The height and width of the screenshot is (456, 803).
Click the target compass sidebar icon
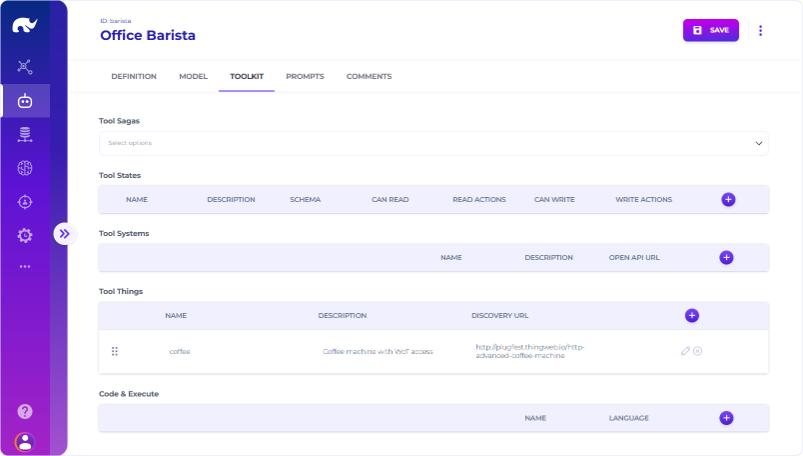(25, 202)
